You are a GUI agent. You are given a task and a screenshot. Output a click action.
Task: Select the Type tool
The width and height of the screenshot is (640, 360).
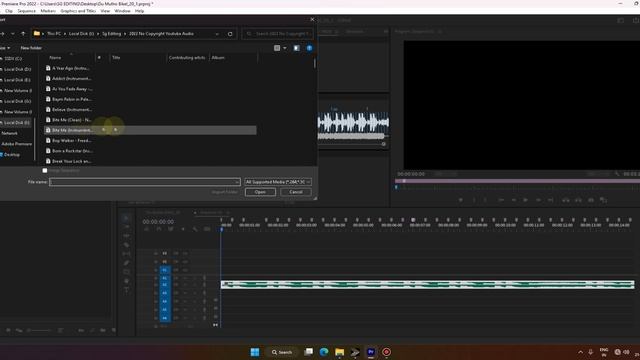[x=126, y=290]
